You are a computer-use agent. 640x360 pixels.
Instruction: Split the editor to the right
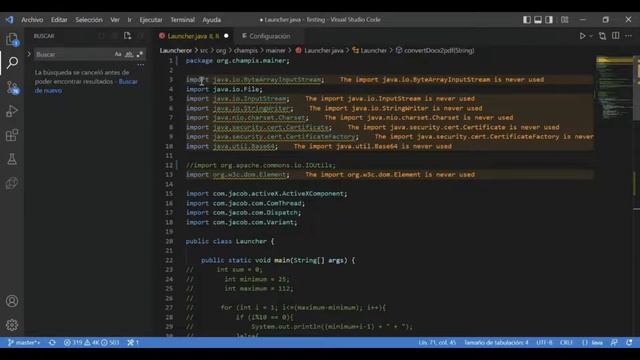(616, 36)
